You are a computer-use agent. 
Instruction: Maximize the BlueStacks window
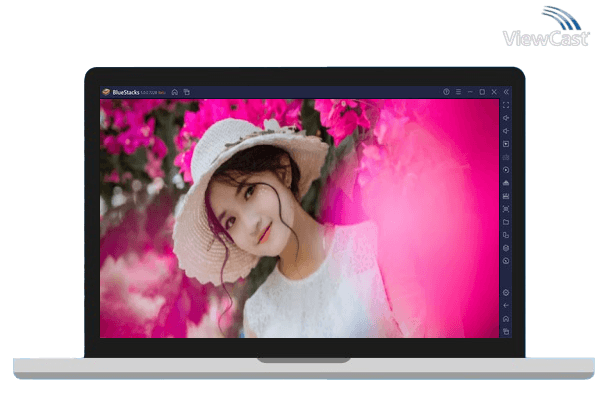[482, 92]
